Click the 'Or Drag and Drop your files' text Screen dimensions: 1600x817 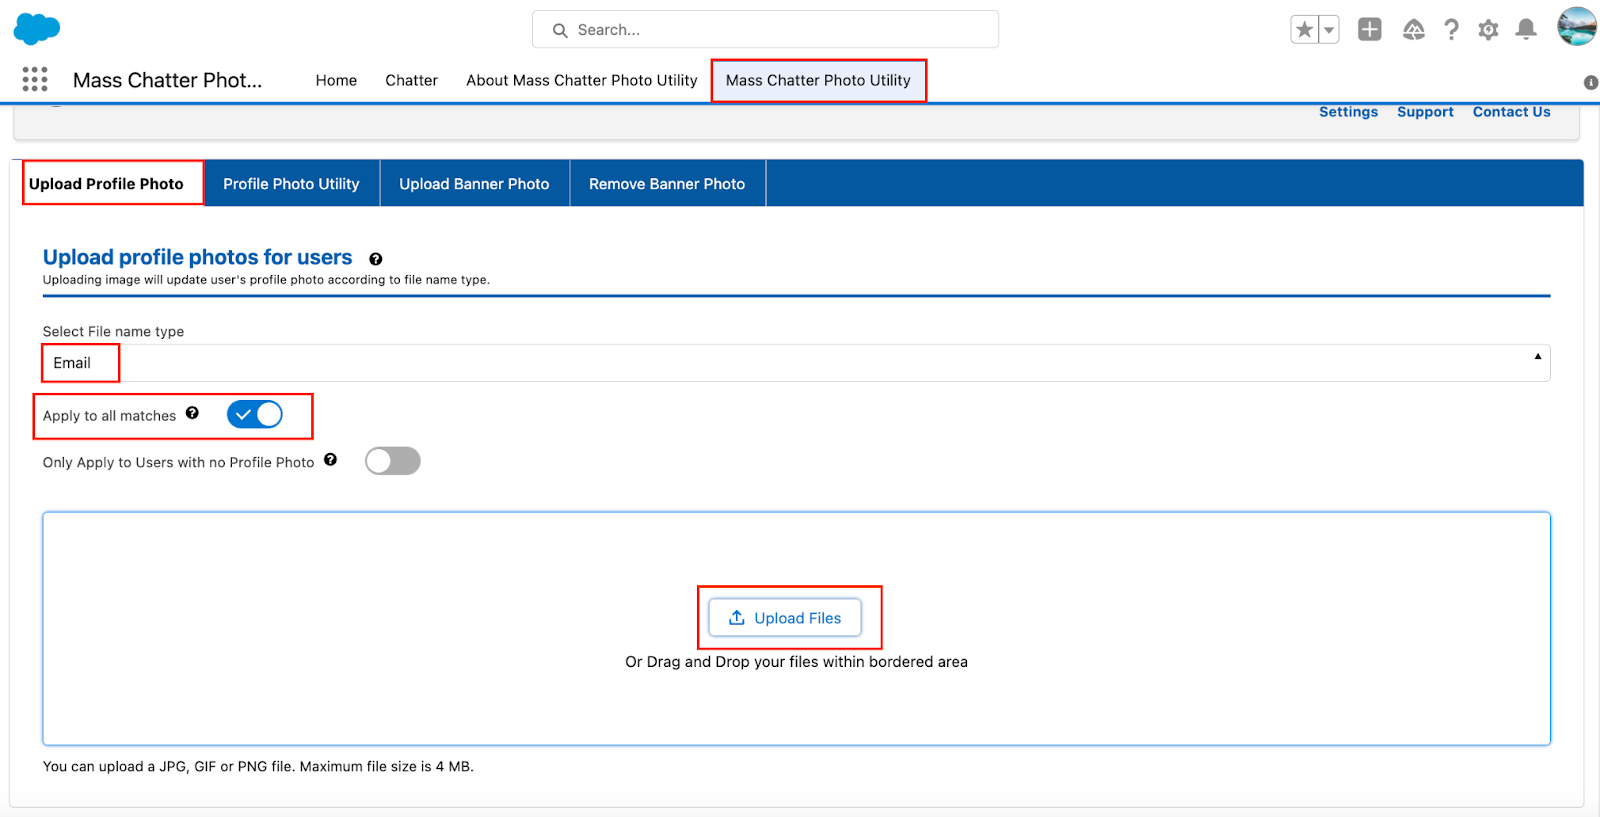coord(796,662)
